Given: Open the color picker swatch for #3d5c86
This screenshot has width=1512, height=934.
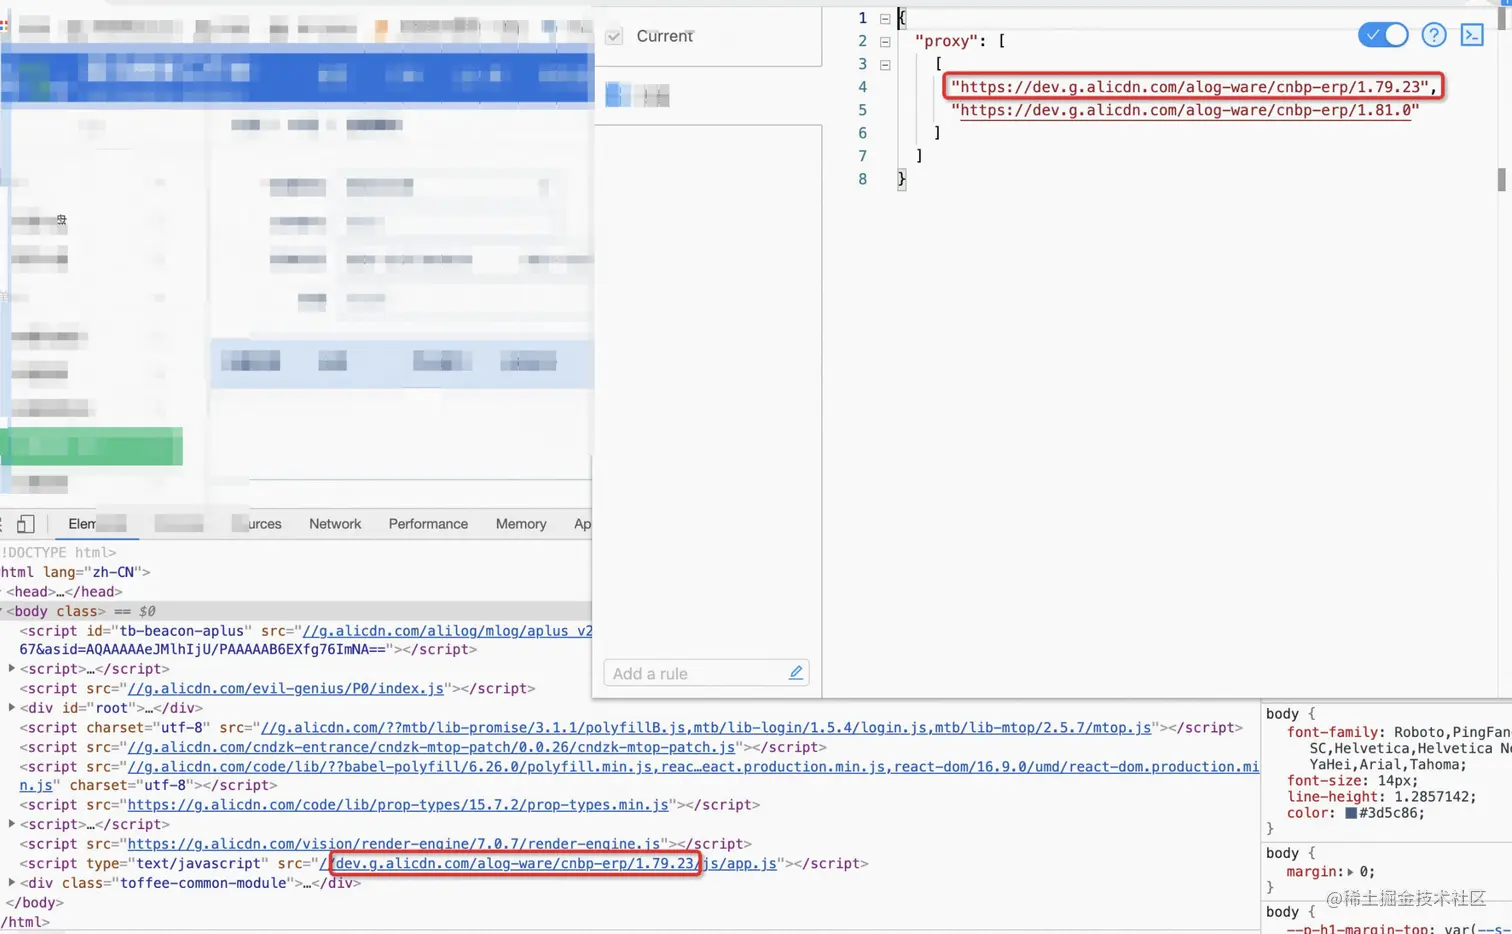Looking at the screenshot, I should (x=1350, y=813).
